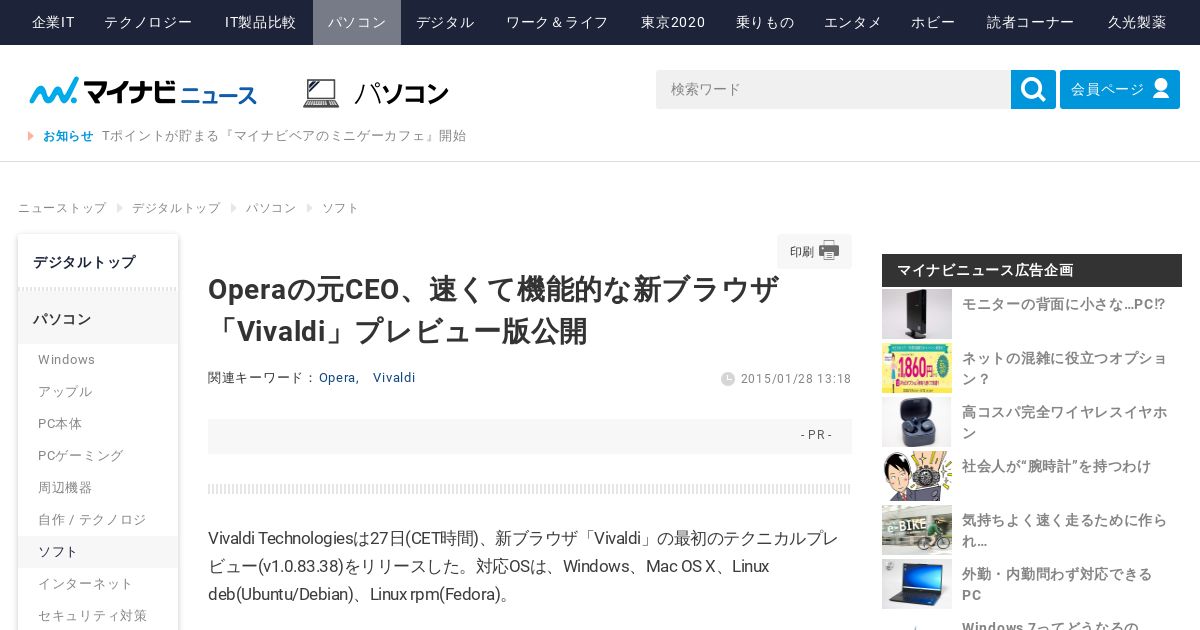Open the cartoon watch thumbnail
This screenshot has height=630, width=1200.
tap(917, 476)
